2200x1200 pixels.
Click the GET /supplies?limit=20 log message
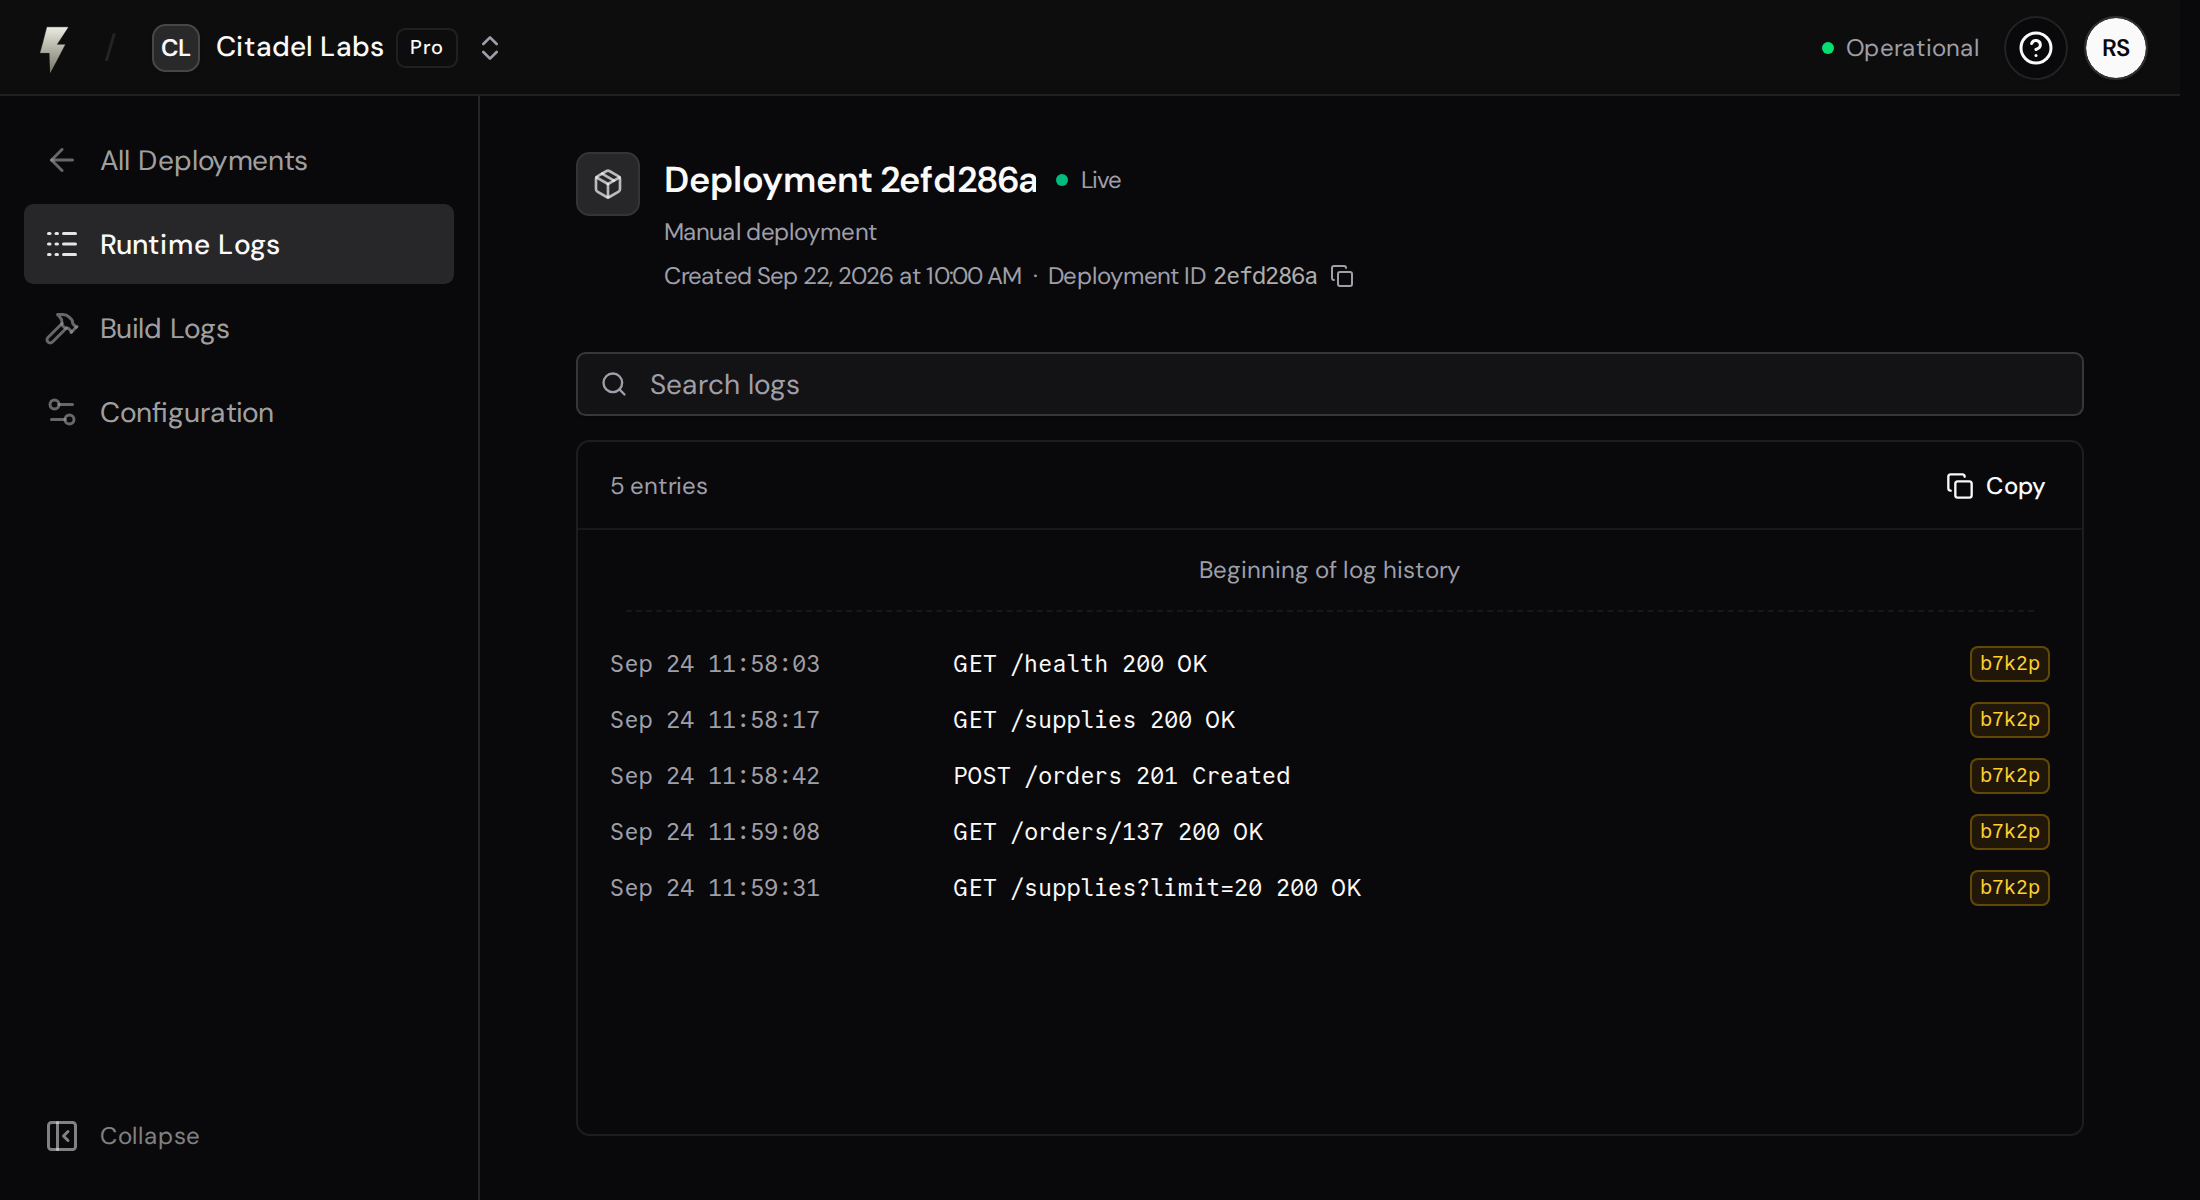point(1157,888)
